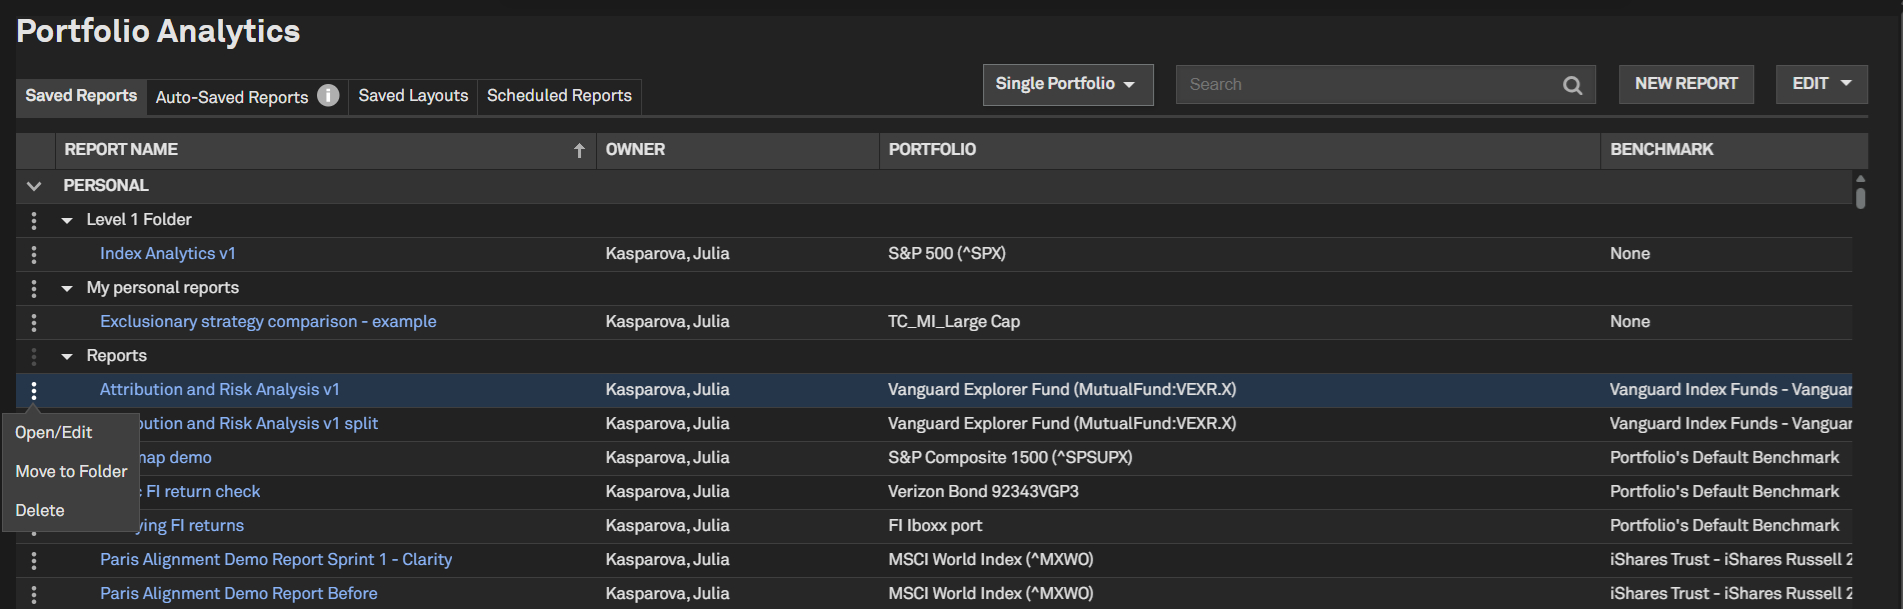Viewport: 1903px width, 609px height.
Task: Collapse the PERSONAL section chevron
Action: [34, 186]
